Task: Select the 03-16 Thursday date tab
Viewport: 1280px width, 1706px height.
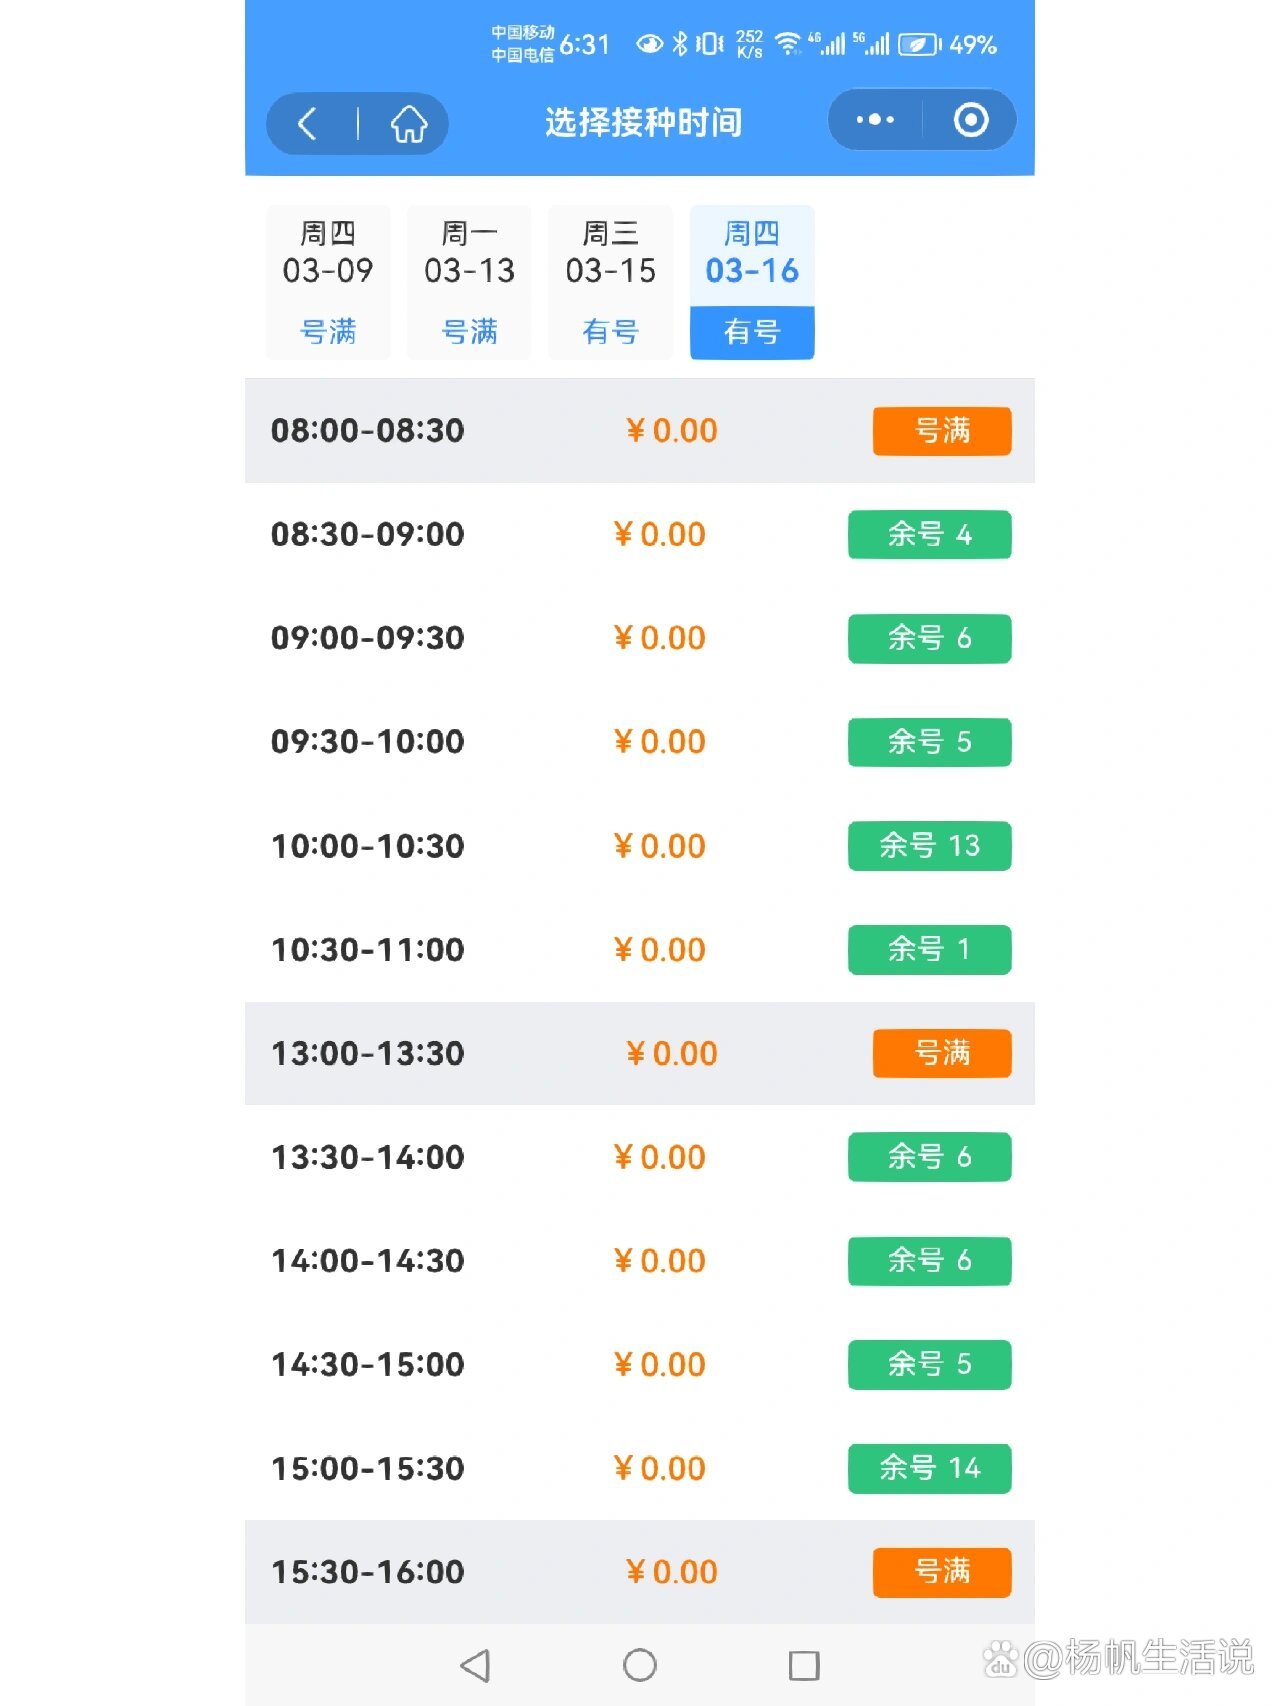Action: point(752,282)
